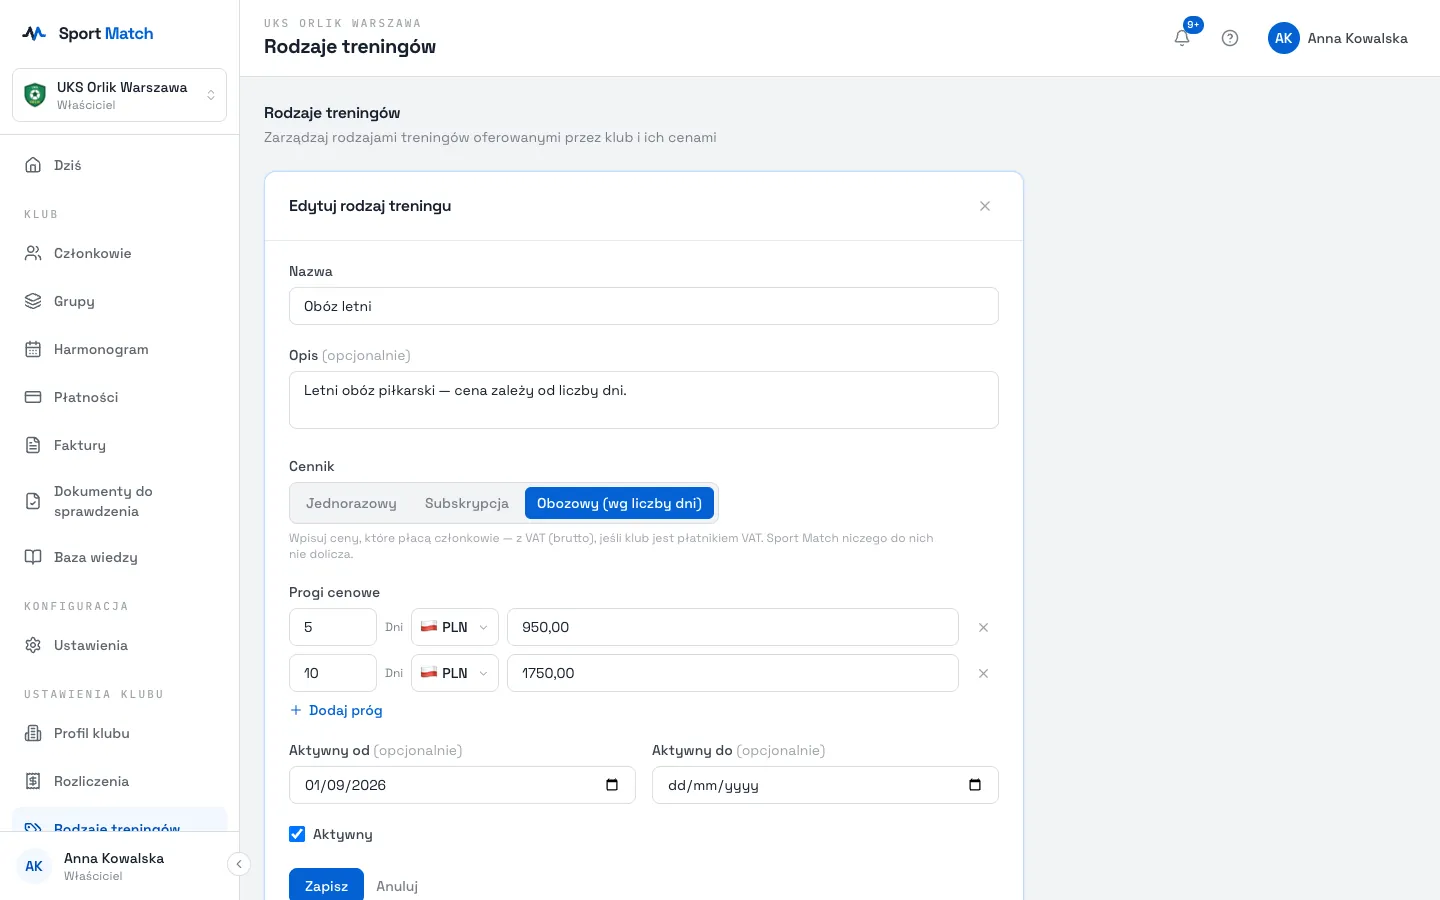Select Obozowy (wg liczby dni) pricing

pyautogui.click(x=619, y=503)
